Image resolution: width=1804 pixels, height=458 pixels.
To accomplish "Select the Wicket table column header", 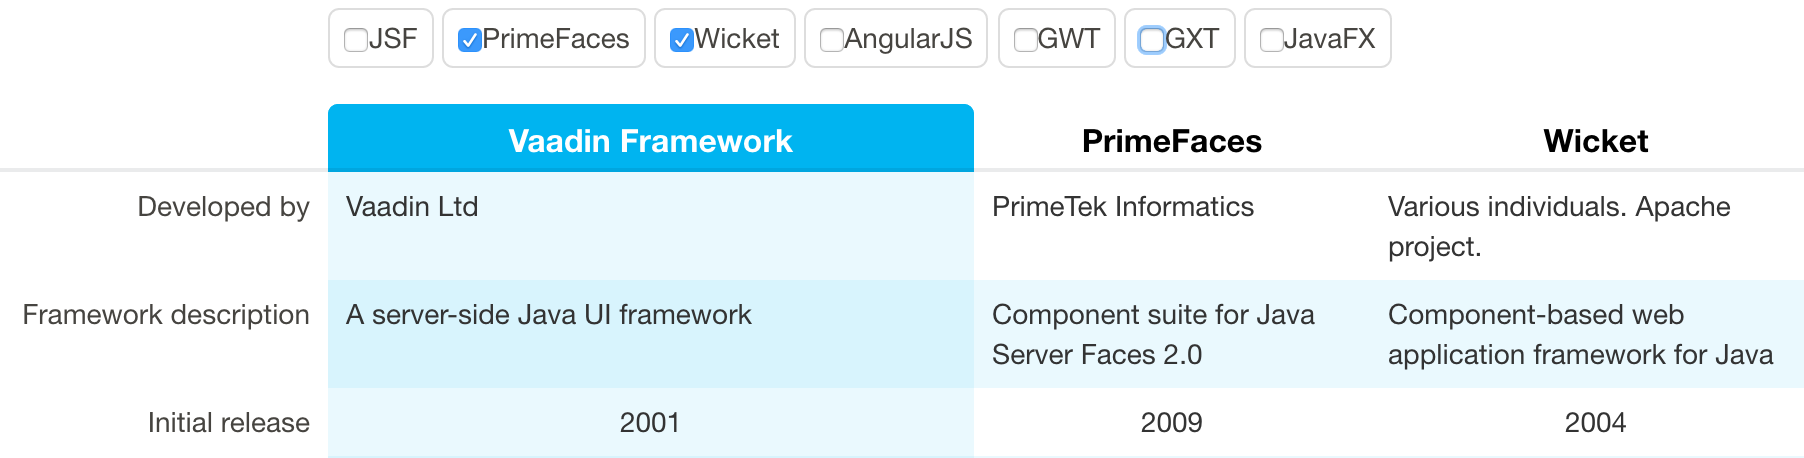I will (1595, 141).
